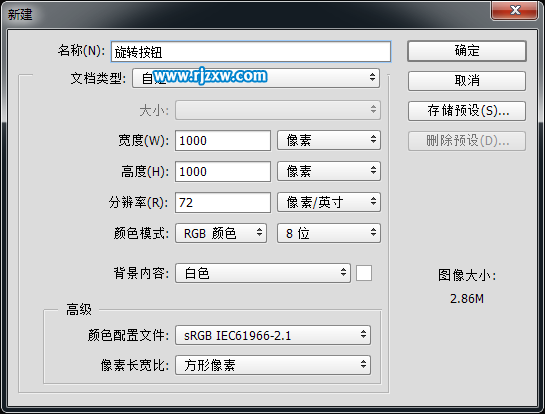Open the 颜色配置文件 sRGB profile dropdown

[273, 335]
